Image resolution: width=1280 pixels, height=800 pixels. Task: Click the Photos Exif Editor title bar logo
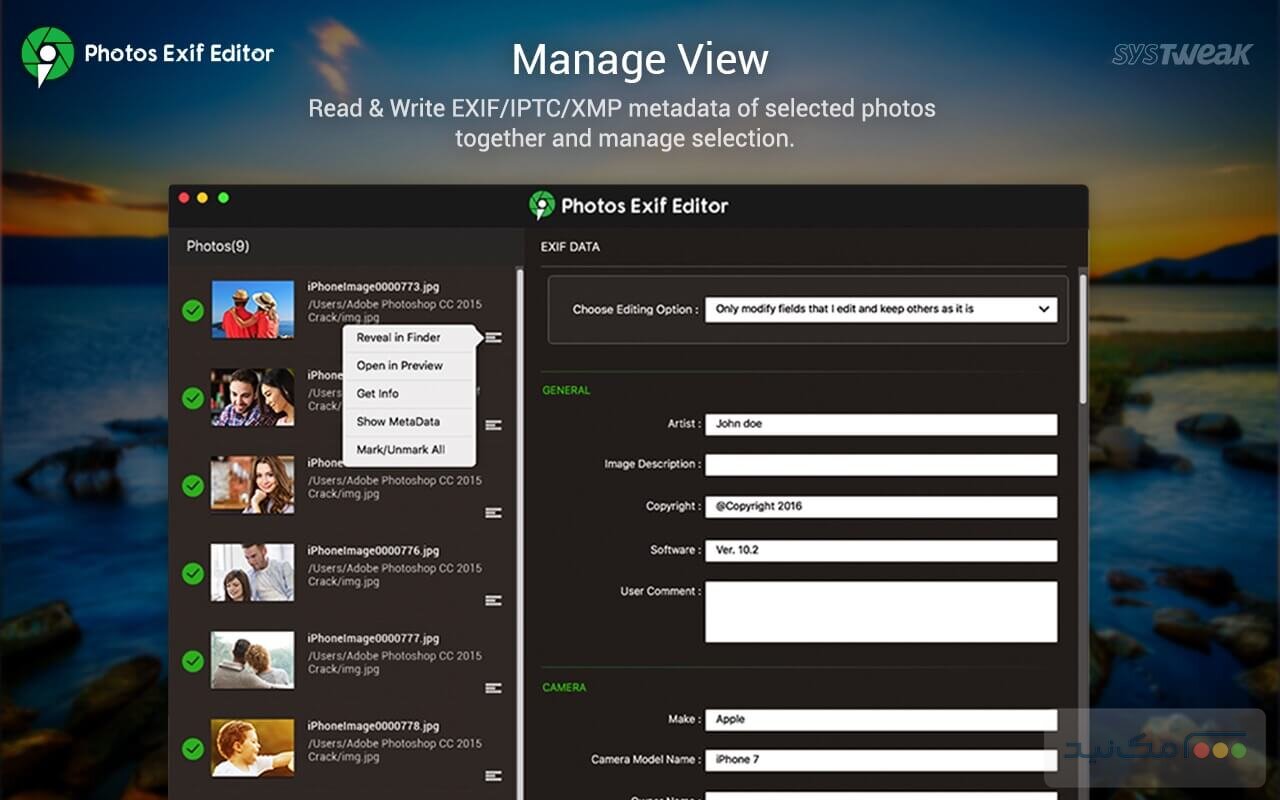click(x=542, y=206)
